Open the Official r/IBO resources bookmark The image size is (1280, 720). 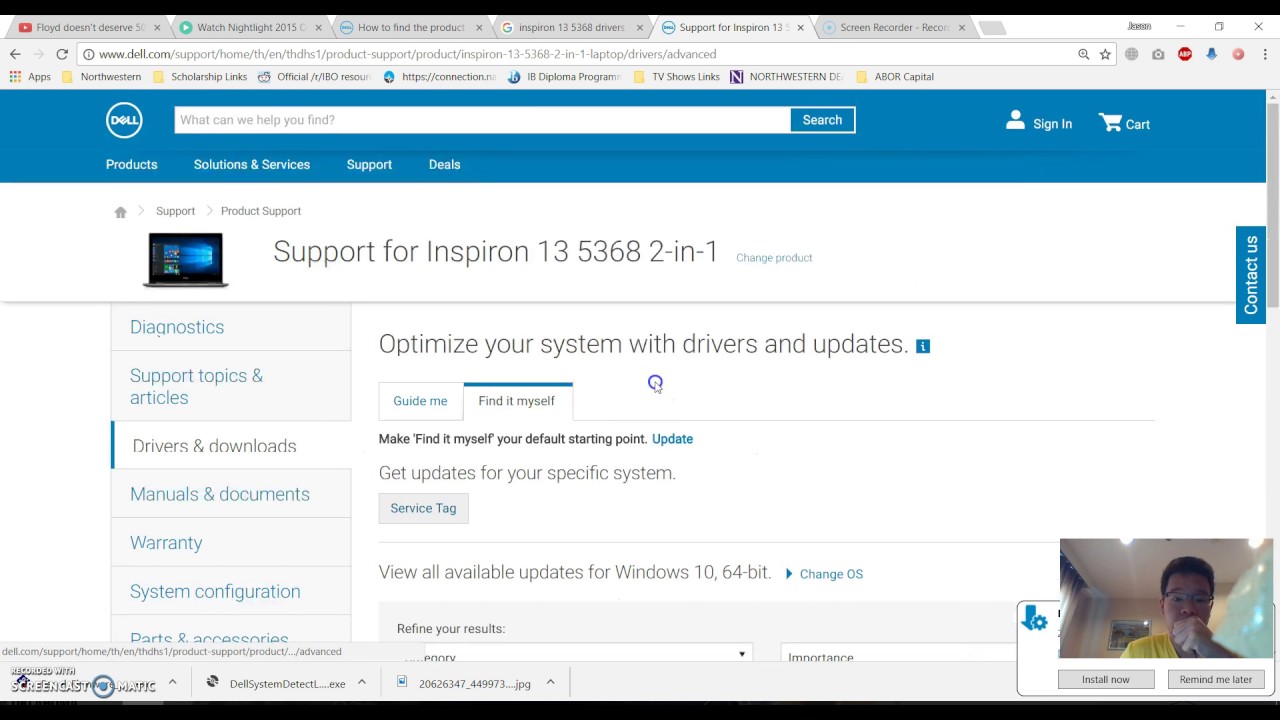[x=314, y=76]
